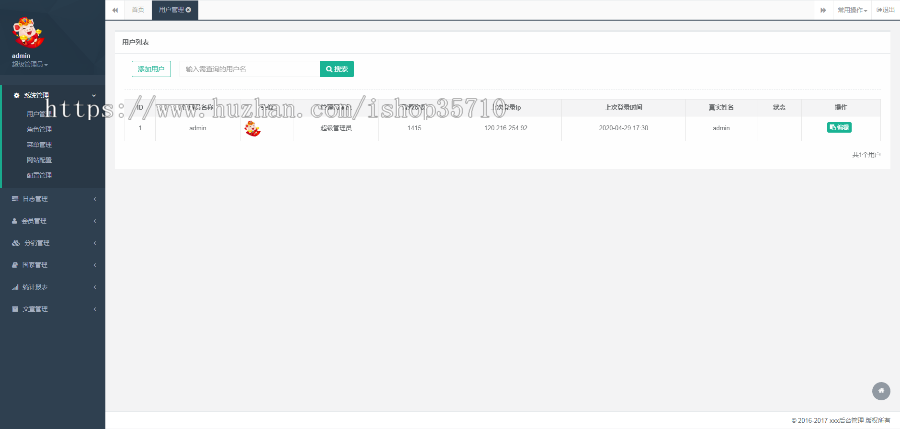Collapse the 系统管理 menu chevron
This screenshot has width=900, height=429.
pos(94,95)
